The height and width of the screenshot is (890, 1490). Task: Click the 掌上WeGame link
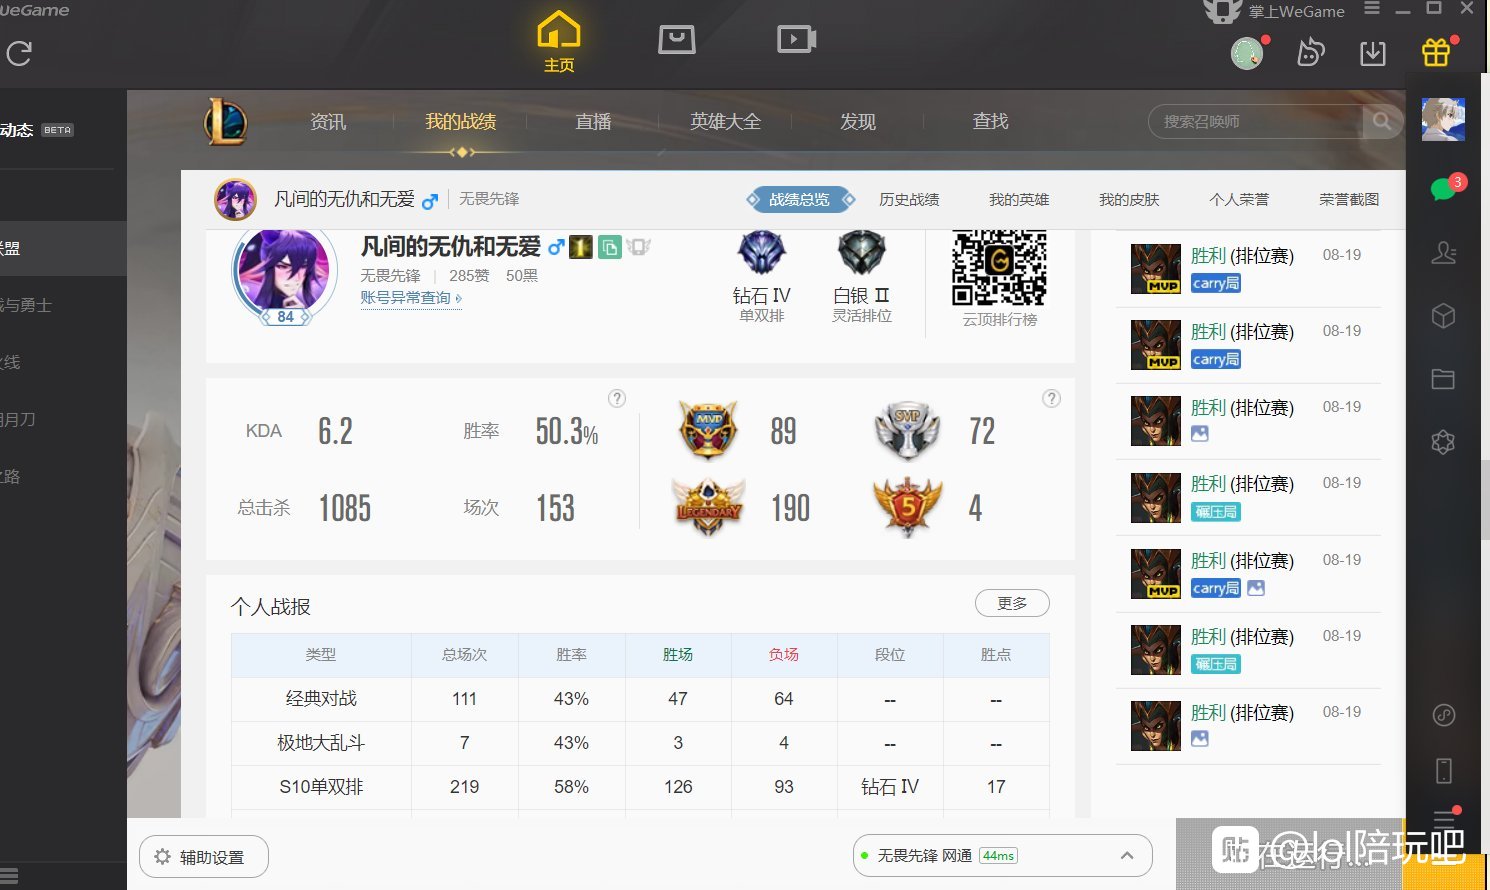coord(1296,12)
